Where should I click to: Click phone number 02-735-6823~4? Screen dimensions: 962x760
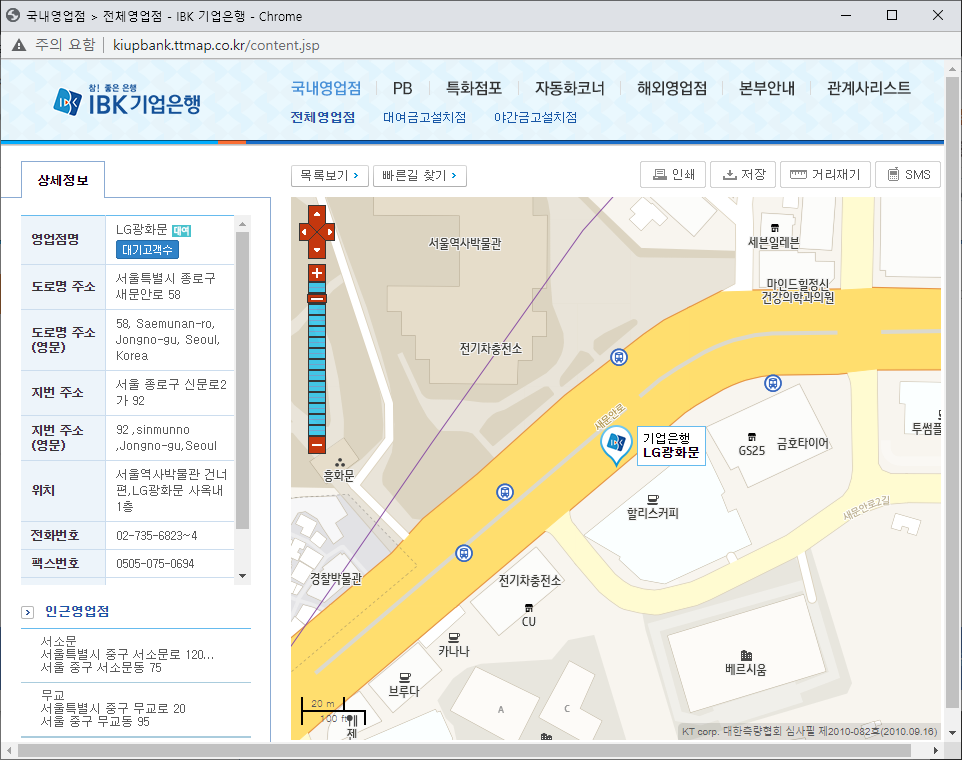pyautogui.click(x=157, y=536)
